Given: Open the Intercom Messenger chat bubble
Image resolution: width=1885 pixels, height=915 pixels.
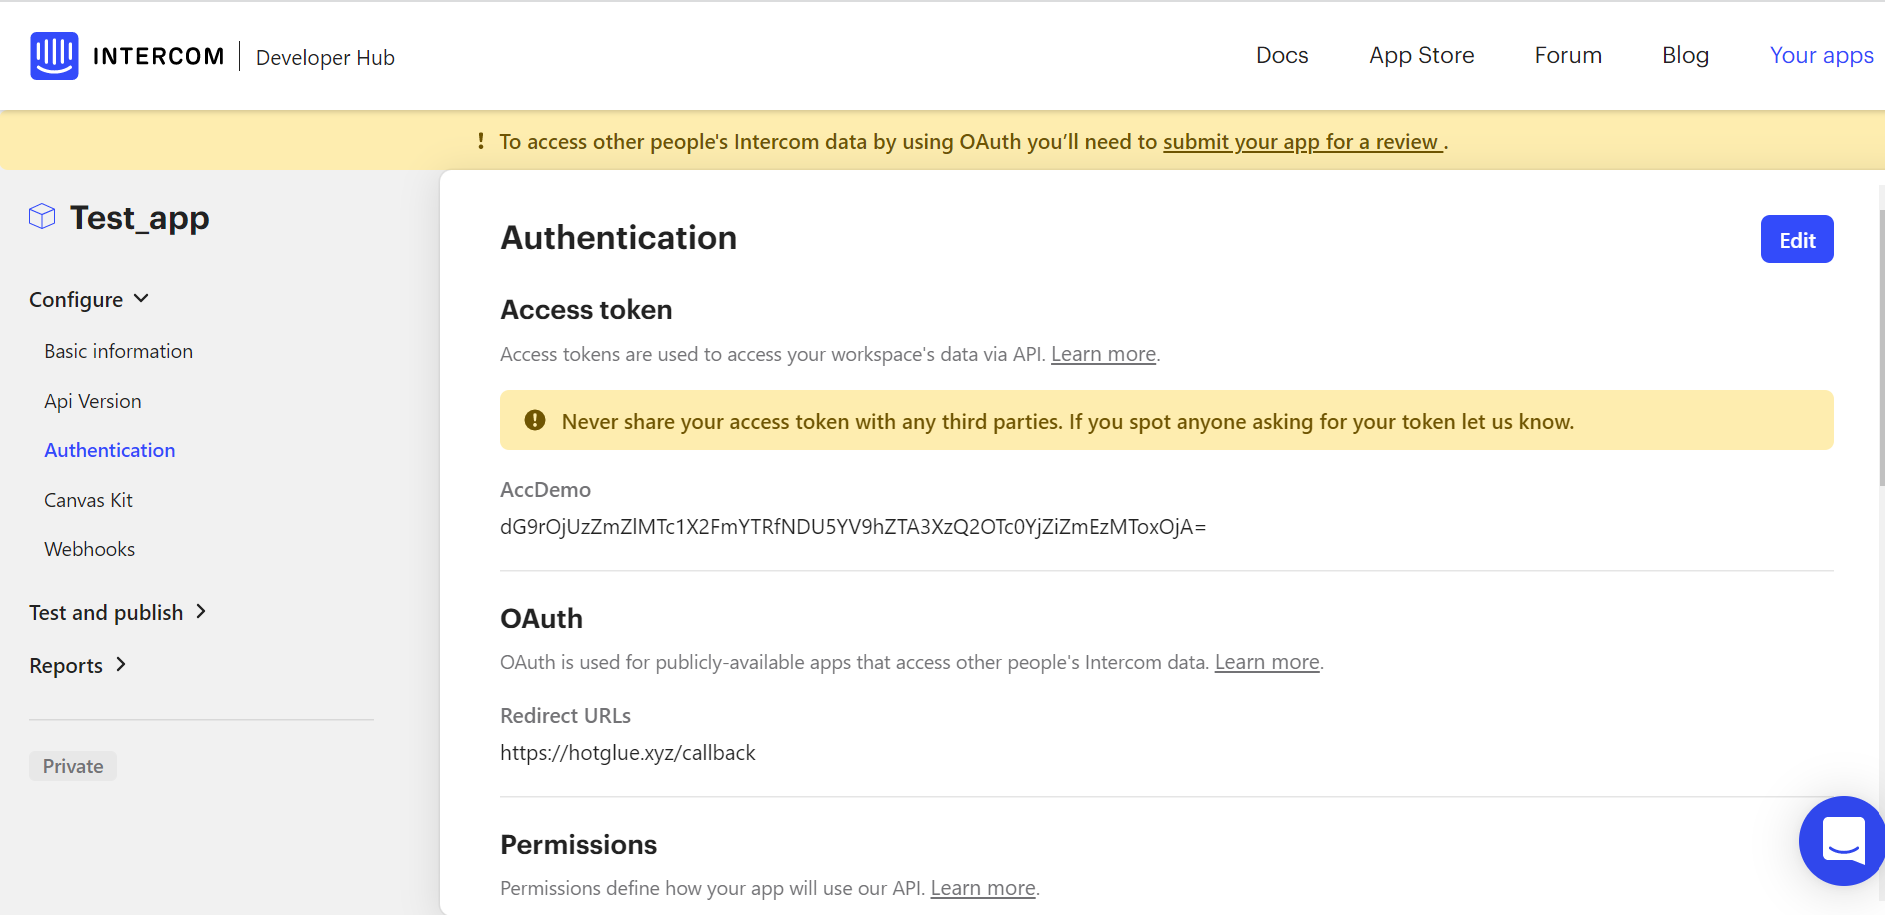Looking at the screenshot, I should pos(1843,840).
